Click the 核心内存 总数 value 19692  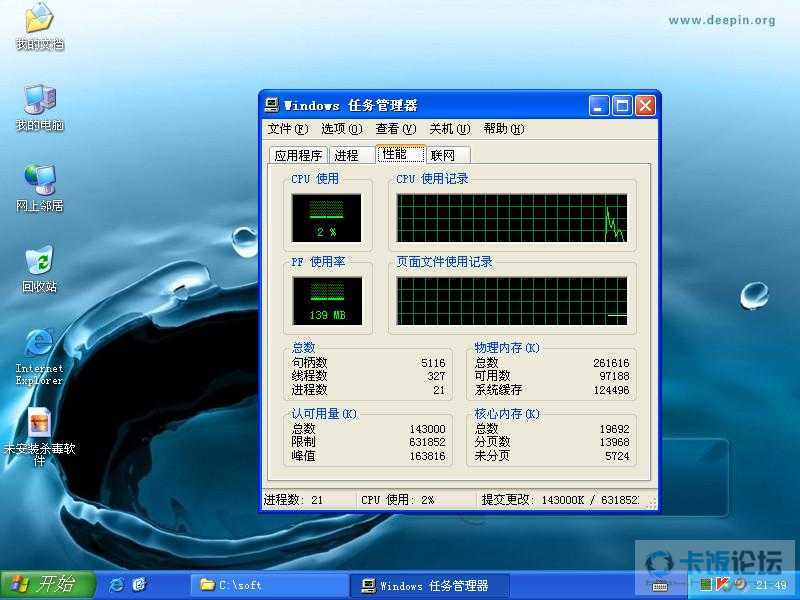614,429
